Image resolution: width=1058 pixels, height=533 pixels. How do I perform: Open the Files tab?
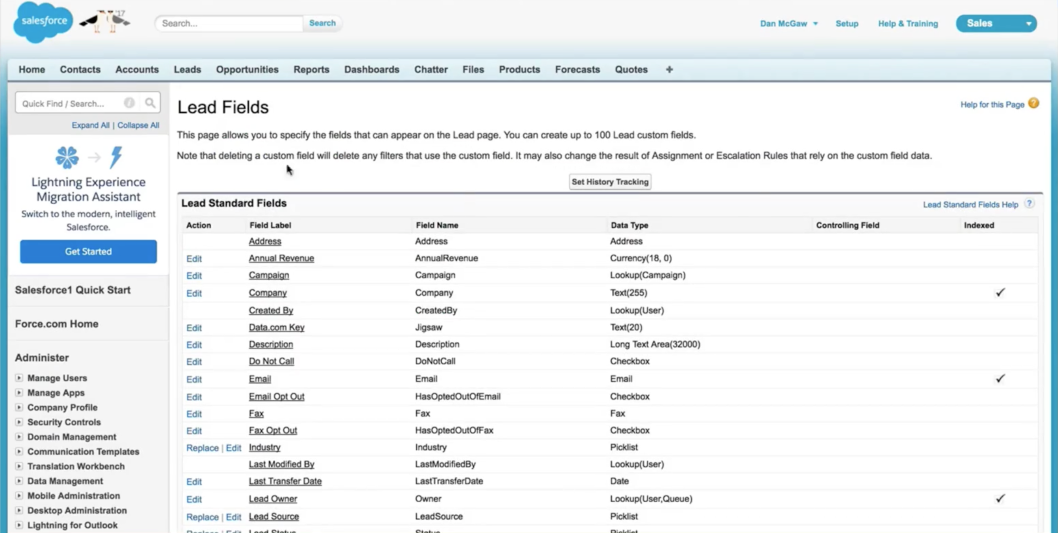pyautogui.click(x=473, y=69)
